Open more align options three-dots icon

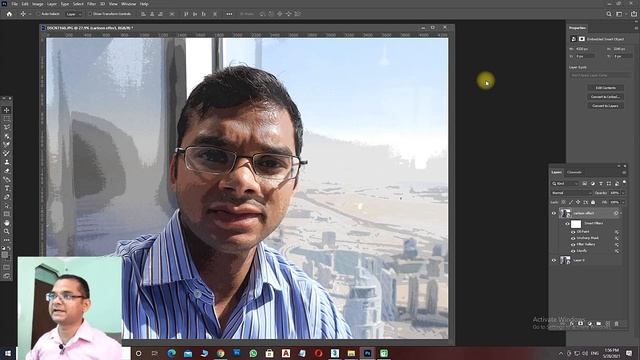(x=229, y=14)
